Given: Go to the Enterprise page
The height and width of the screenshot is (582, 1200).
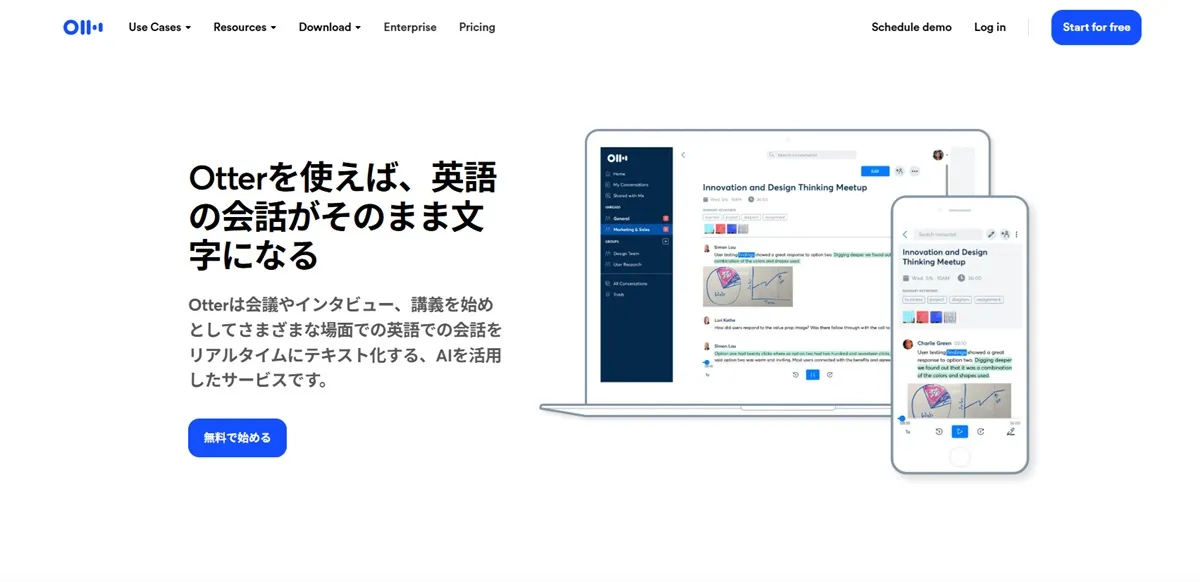Looking at the screenshot, I should [x=410, y=27].
